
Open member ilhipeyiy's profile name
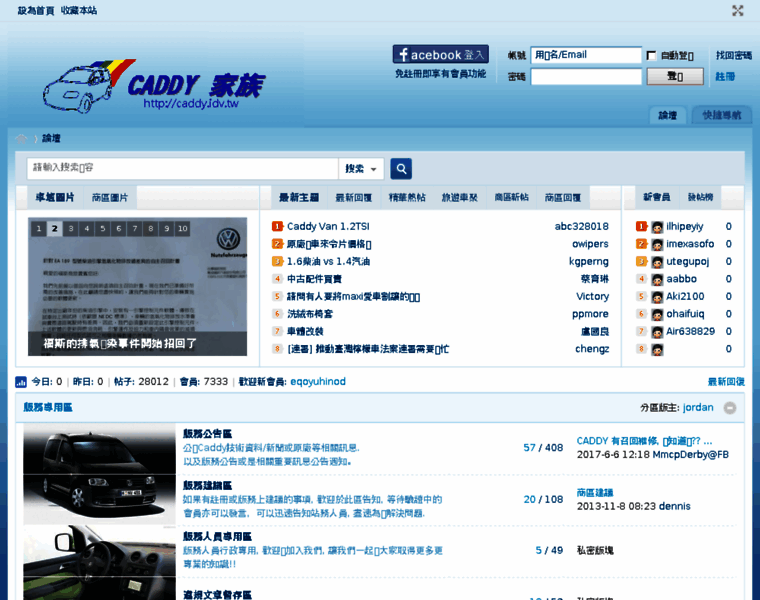[685, 226]
